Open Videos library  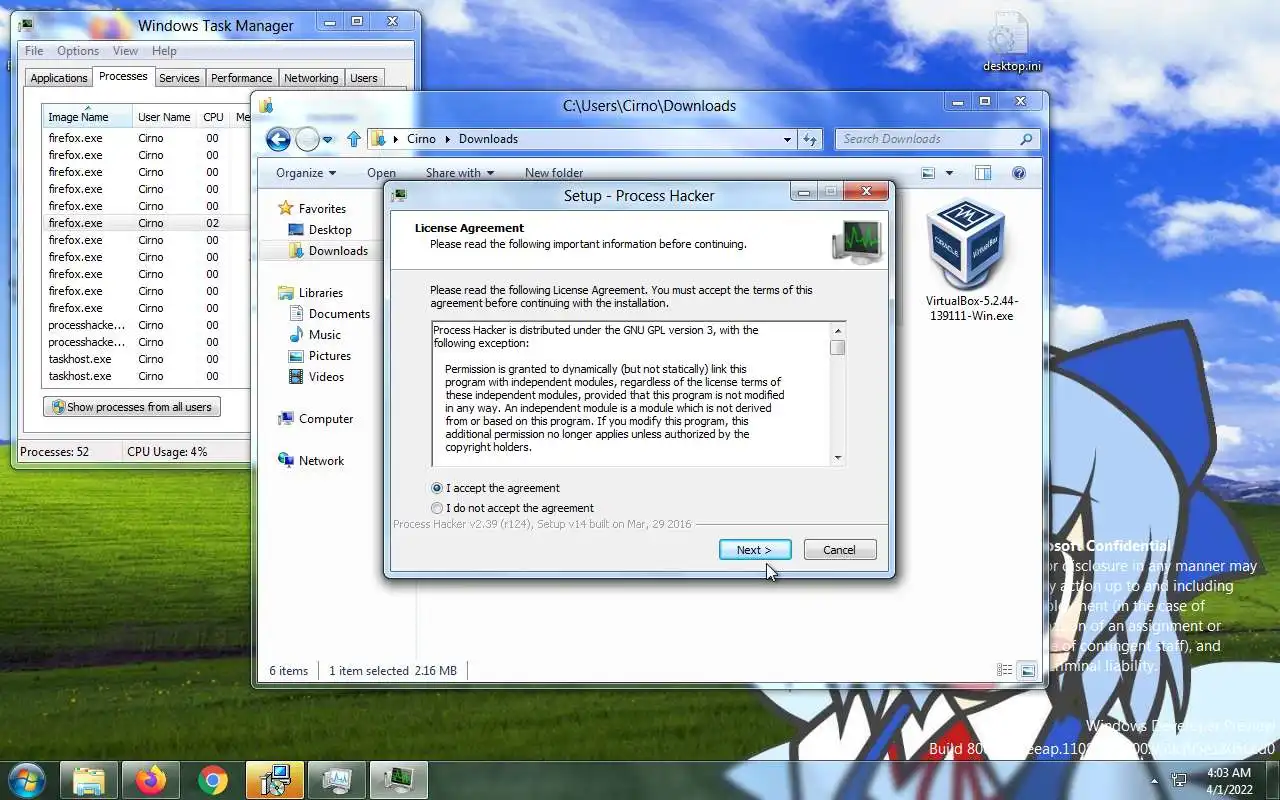point(316,376)
